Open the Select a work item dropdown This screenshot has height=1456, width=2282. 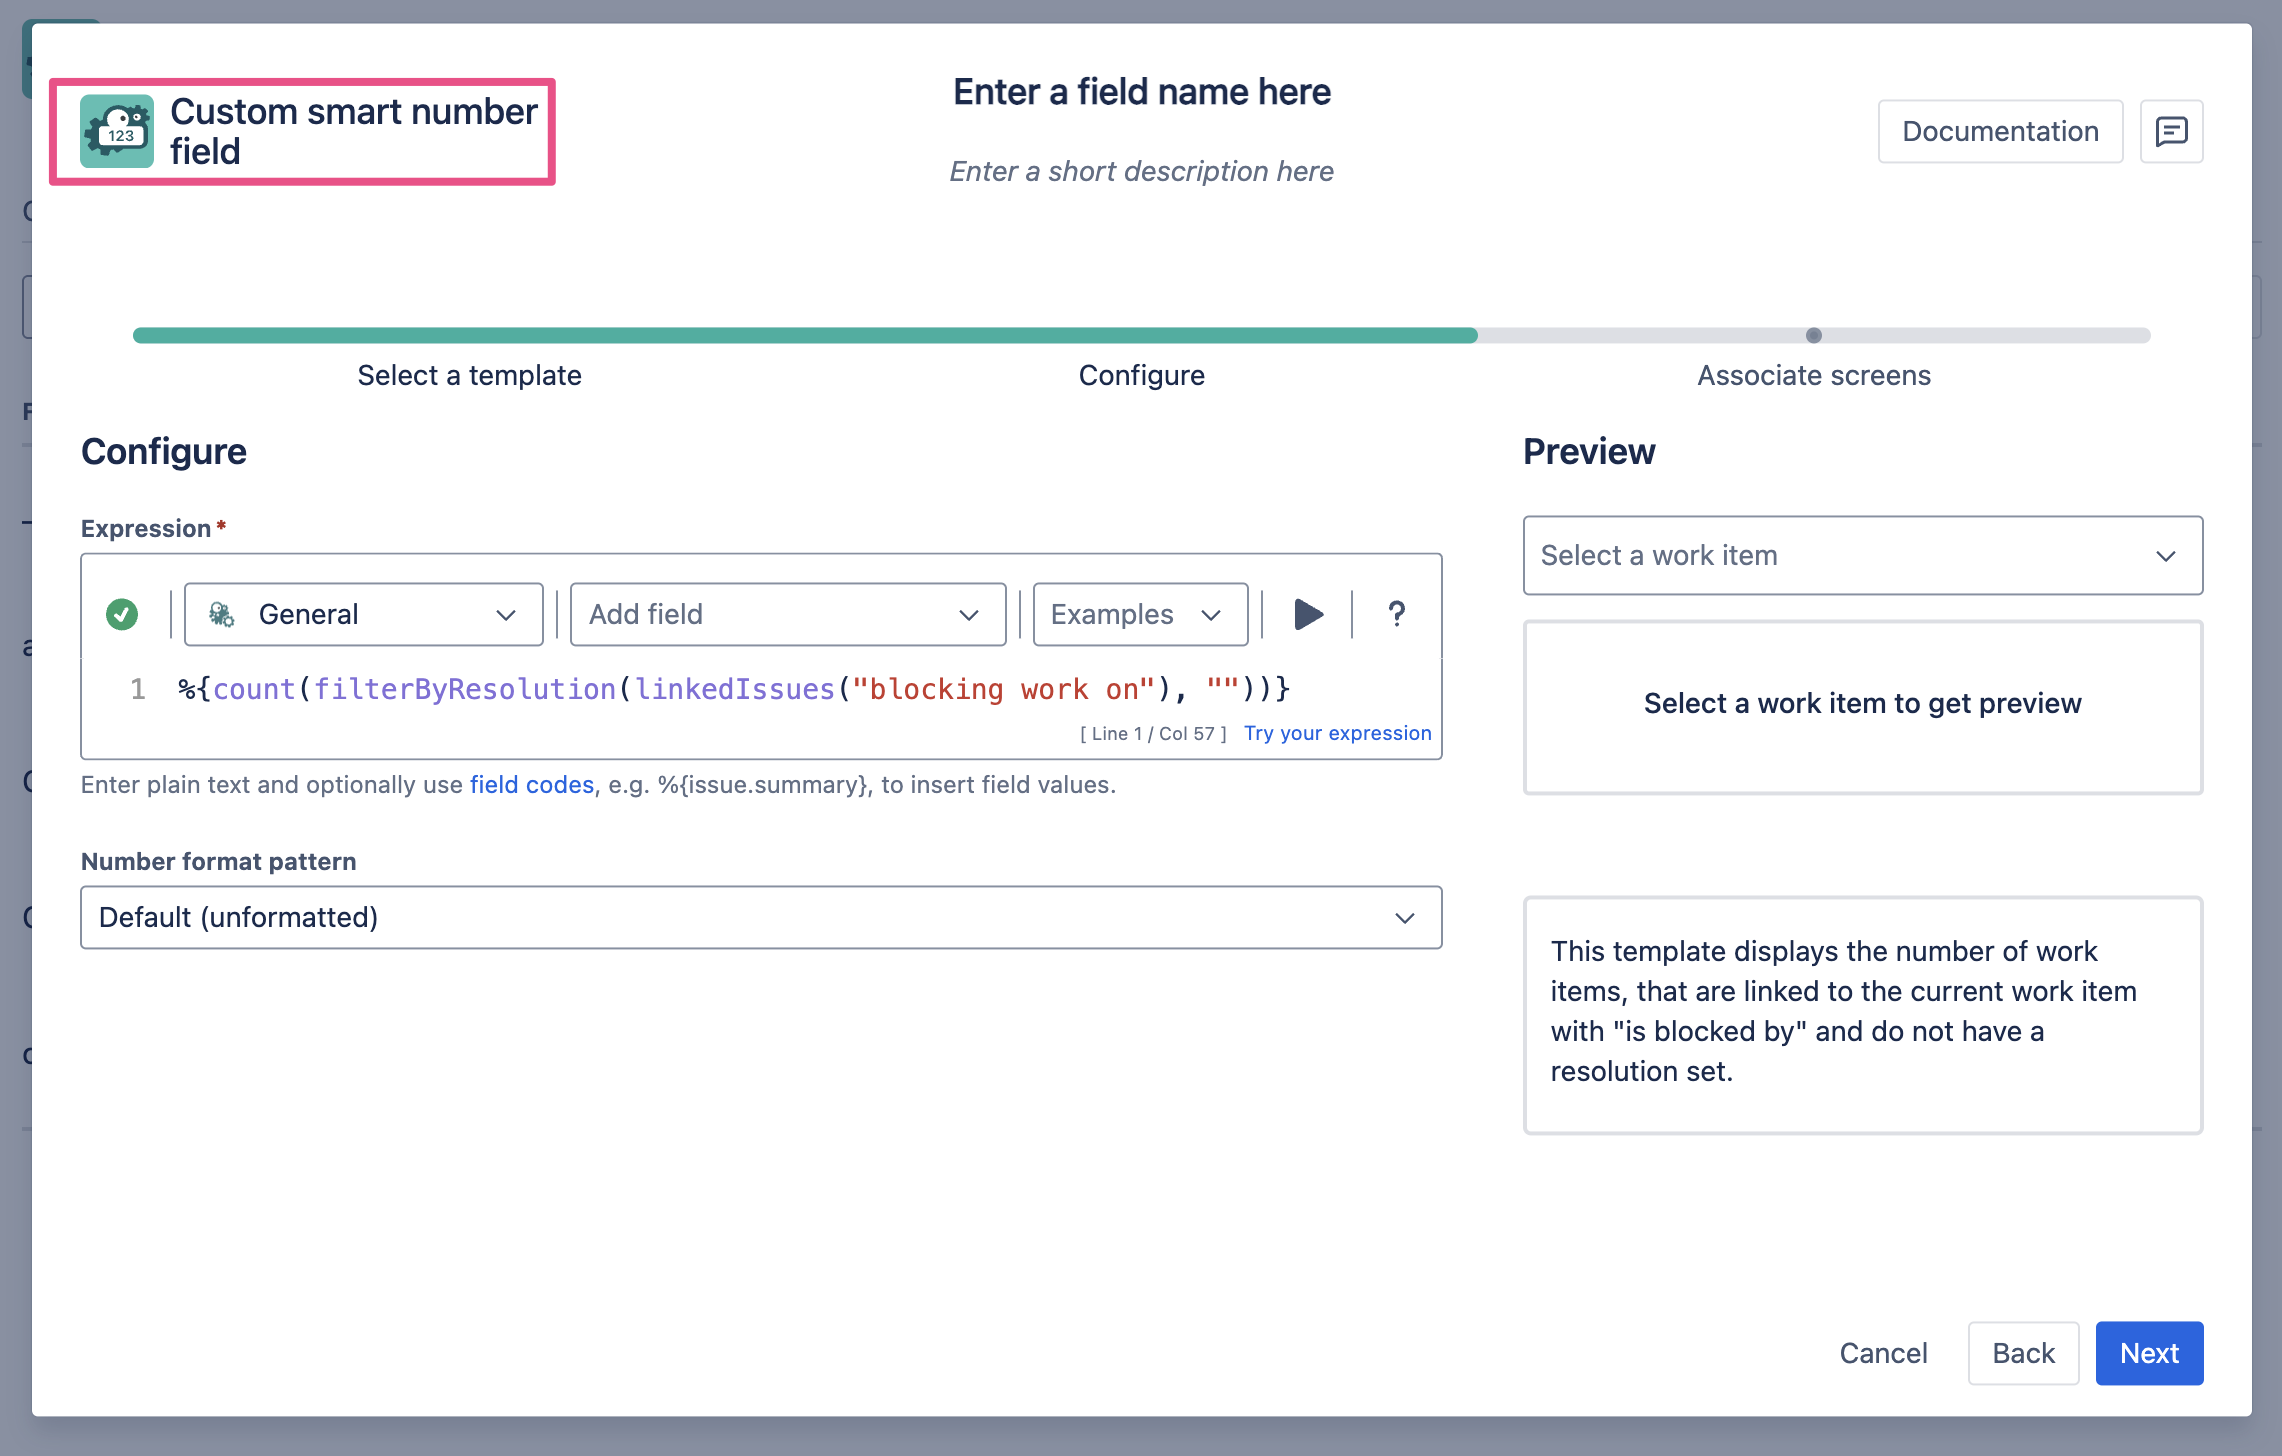(x=1862, y=556)
